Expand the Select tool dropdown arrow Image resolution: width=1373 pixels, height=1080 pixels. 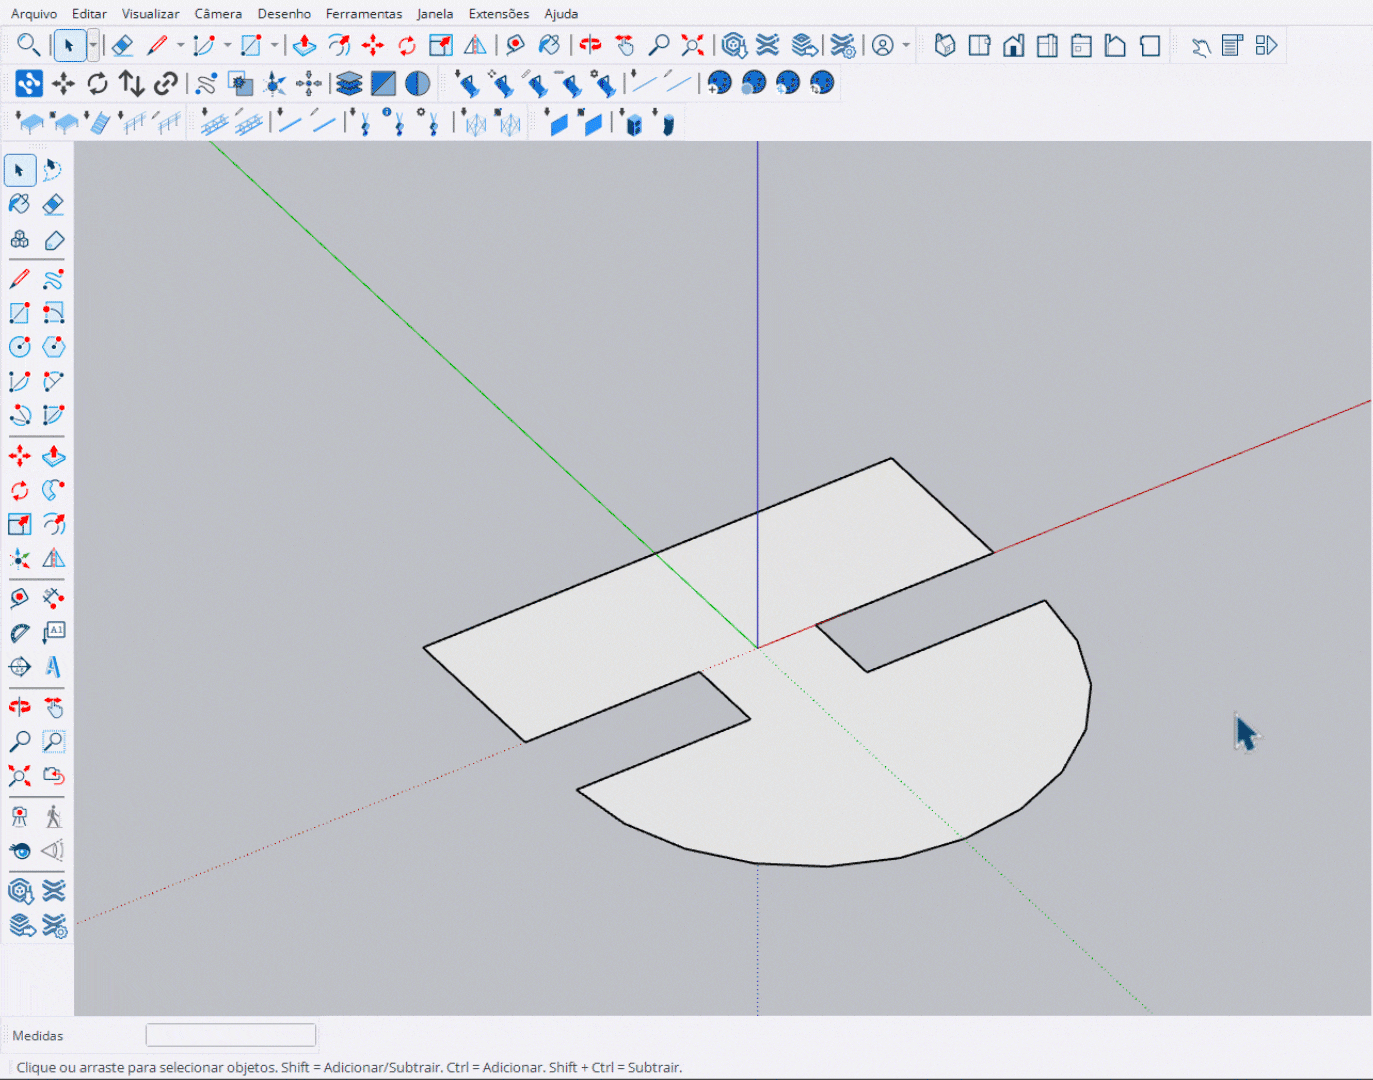tap(93, 46)
